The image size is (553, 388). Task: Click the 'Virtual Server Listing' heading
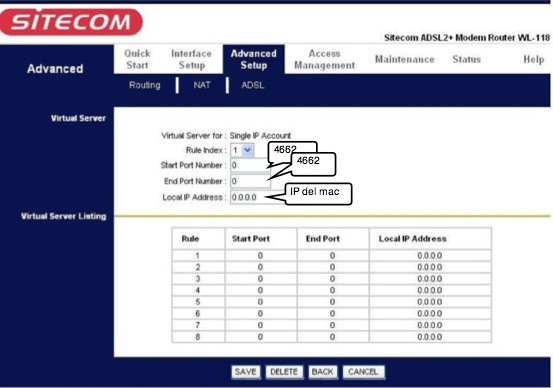pyautogui.click(x=63, y=216)
